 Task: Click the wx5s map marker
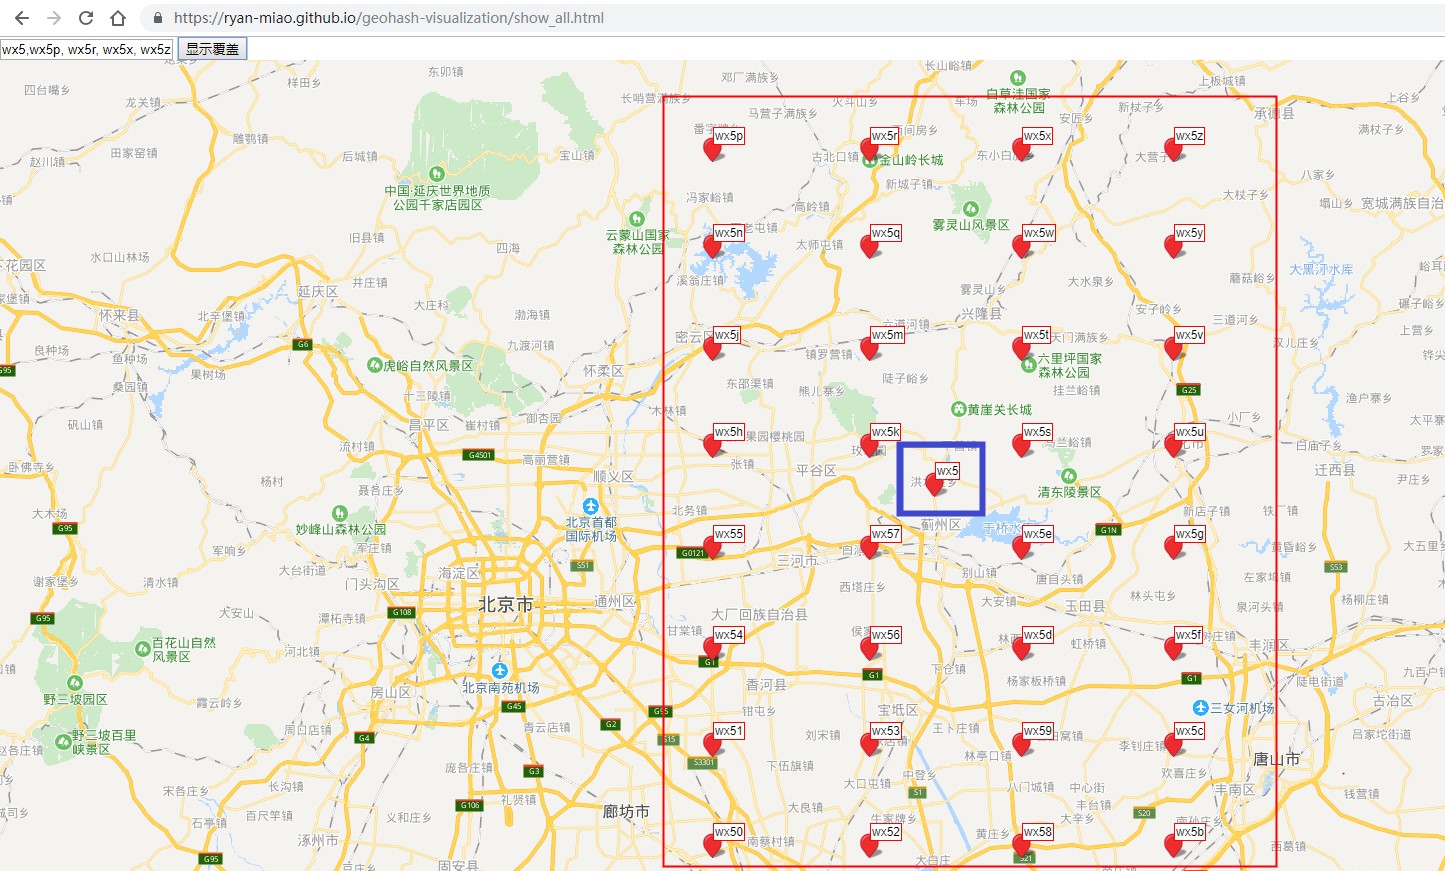[1022, 446]
